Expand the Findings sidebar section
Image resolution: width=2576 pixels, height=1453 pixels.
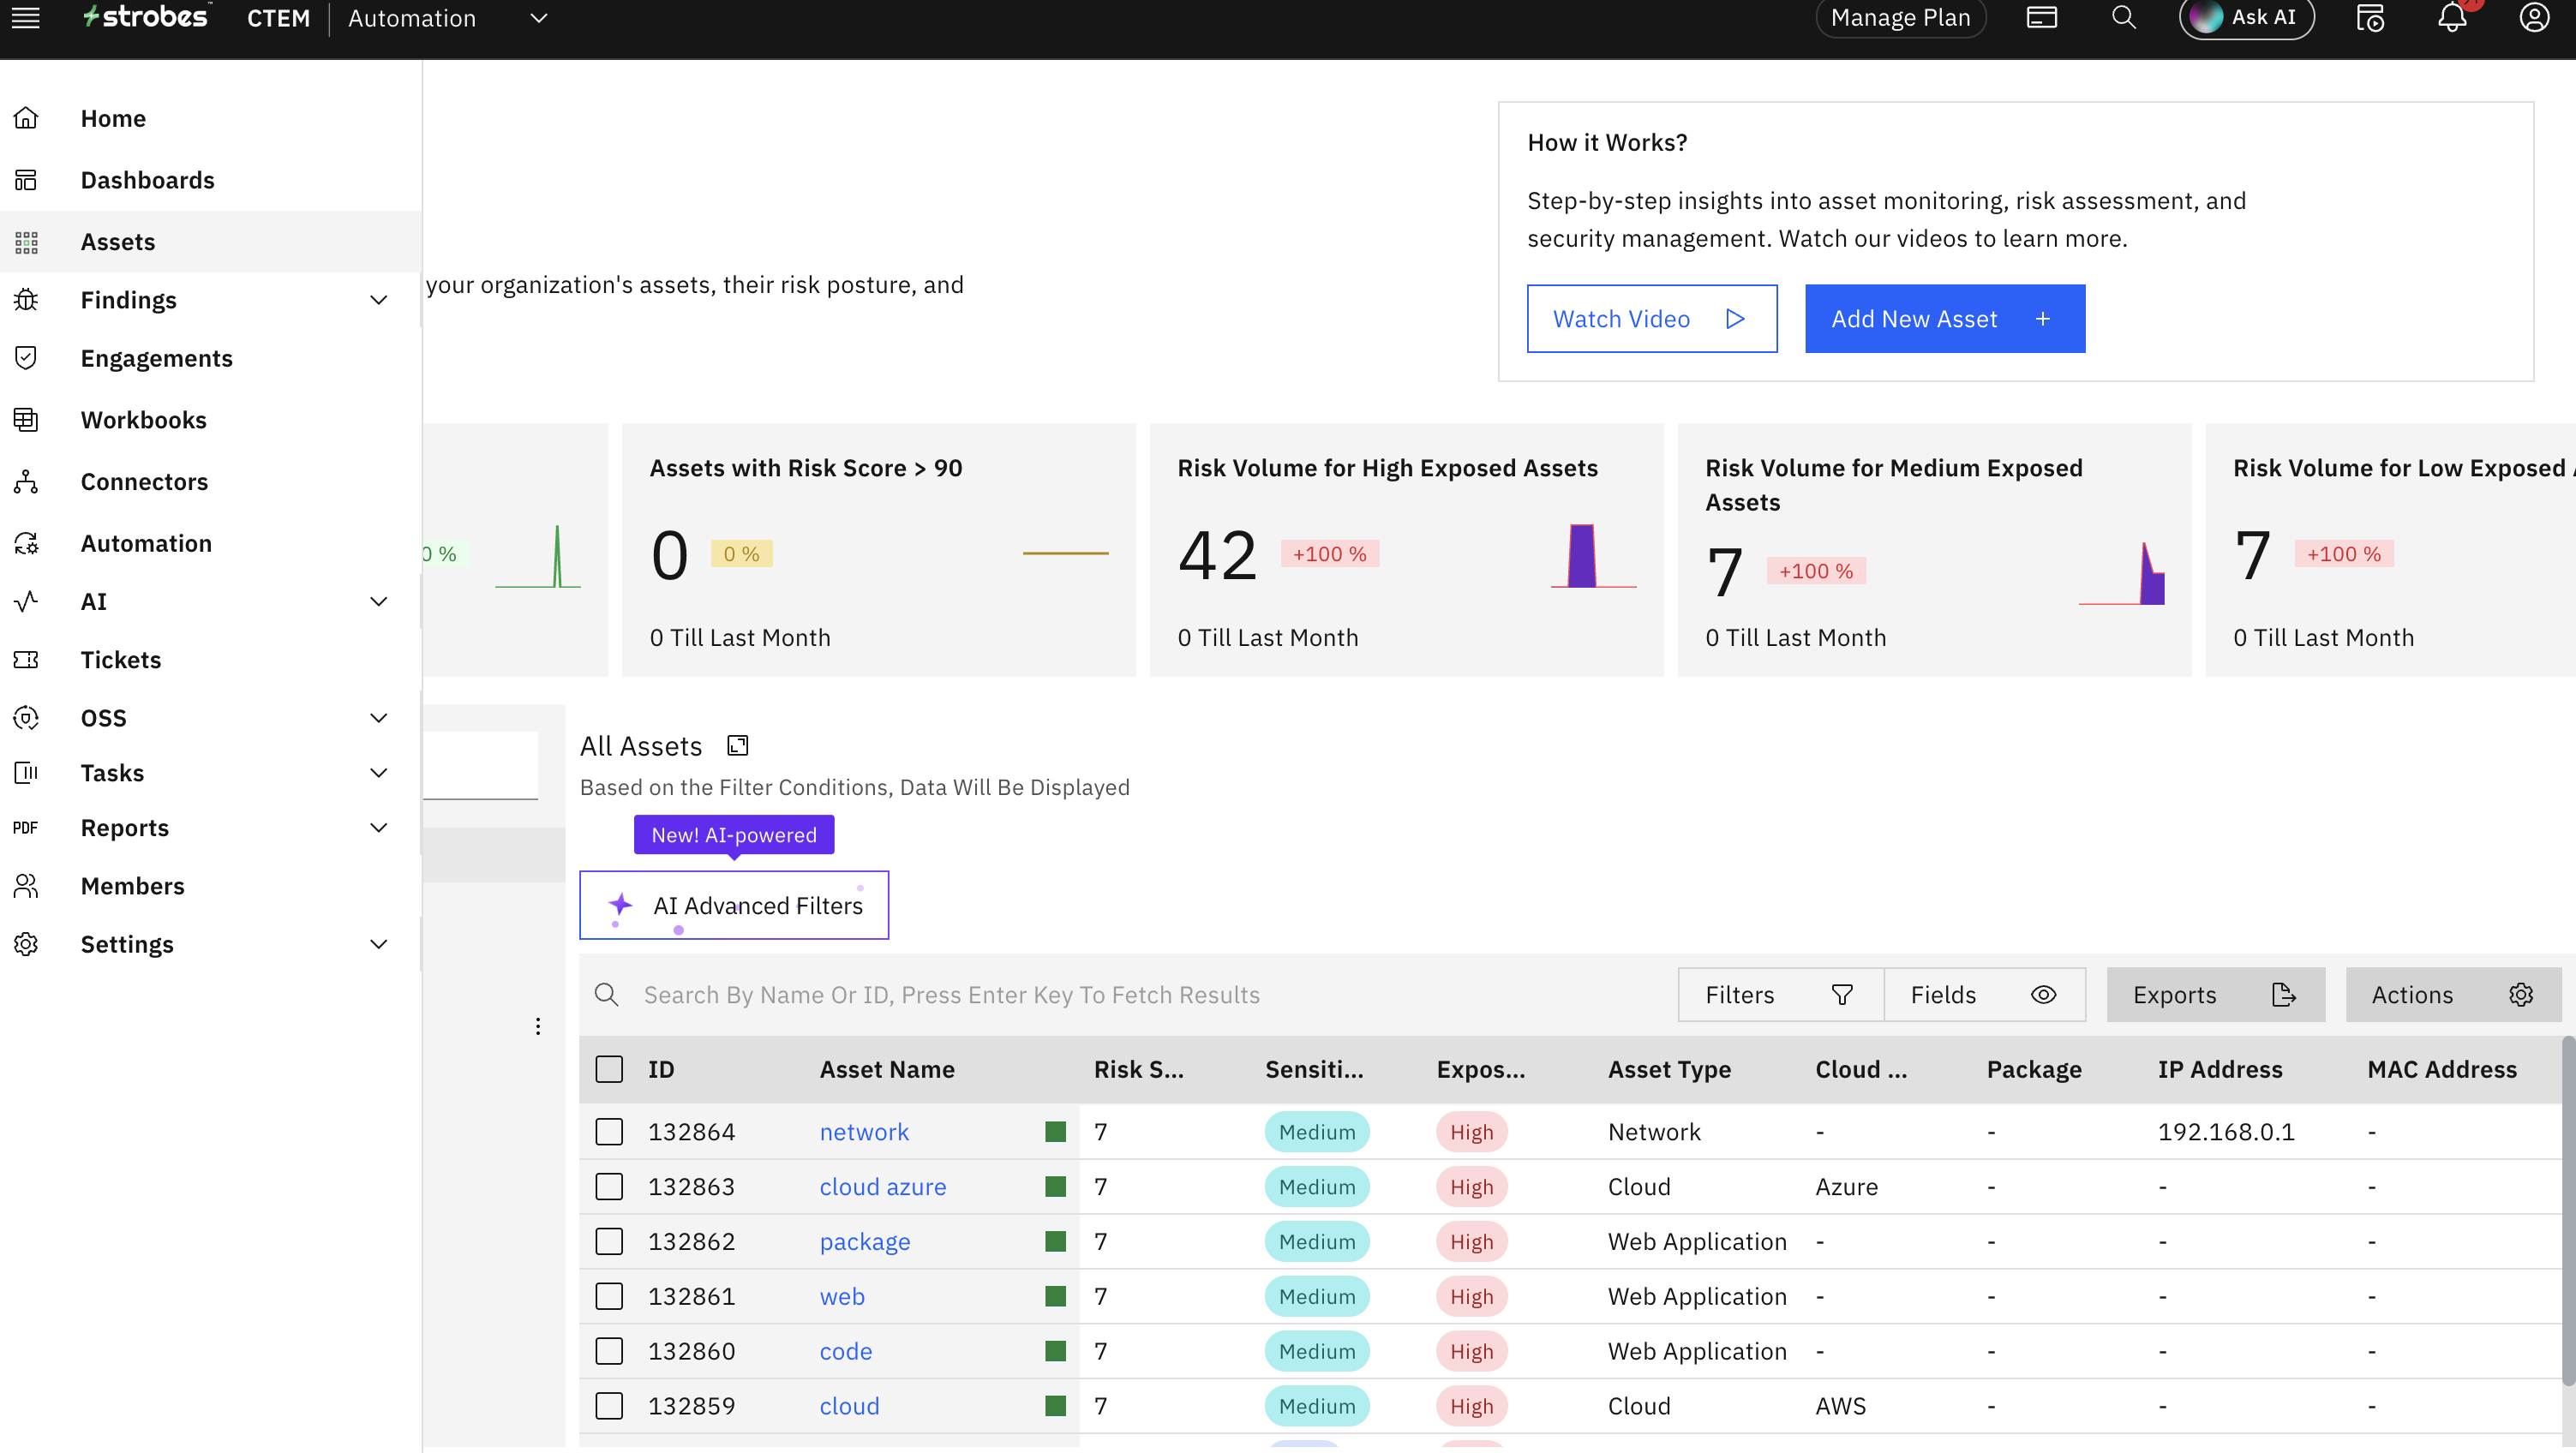(x=378, y=300)
